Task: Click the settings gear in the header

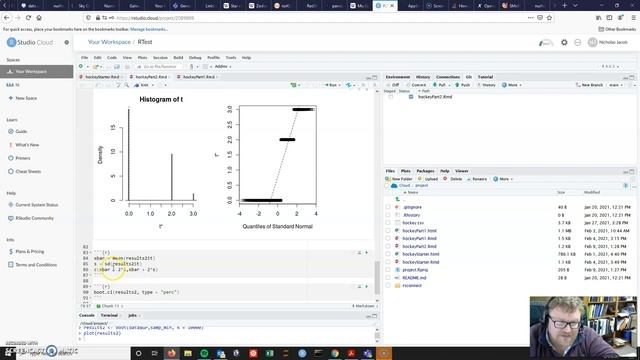Action: click(x=564, y=42)
